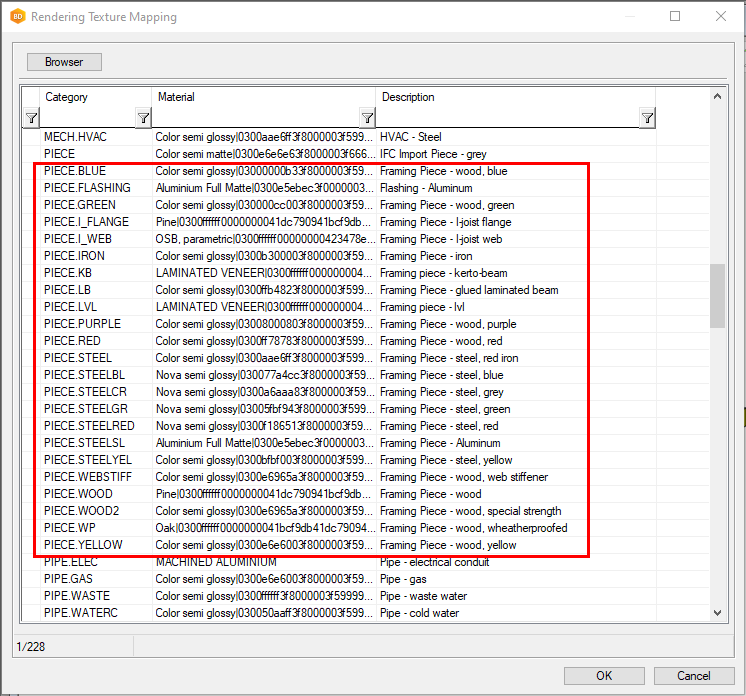Sort by the Category column header
Image resolution: width=746 pixels, height=696 pixels.
[x=95, y=97]
